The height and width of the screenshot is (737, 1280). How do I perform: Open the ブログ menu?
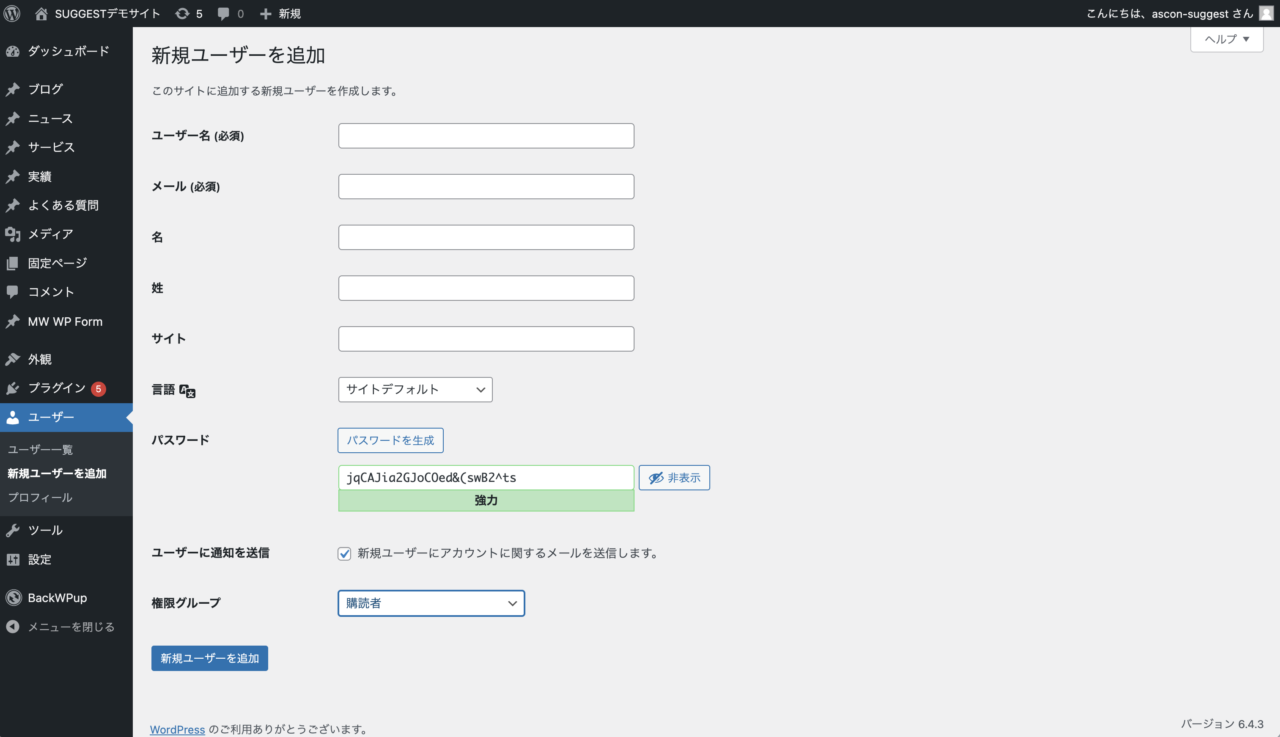click(x=66, y=89)
